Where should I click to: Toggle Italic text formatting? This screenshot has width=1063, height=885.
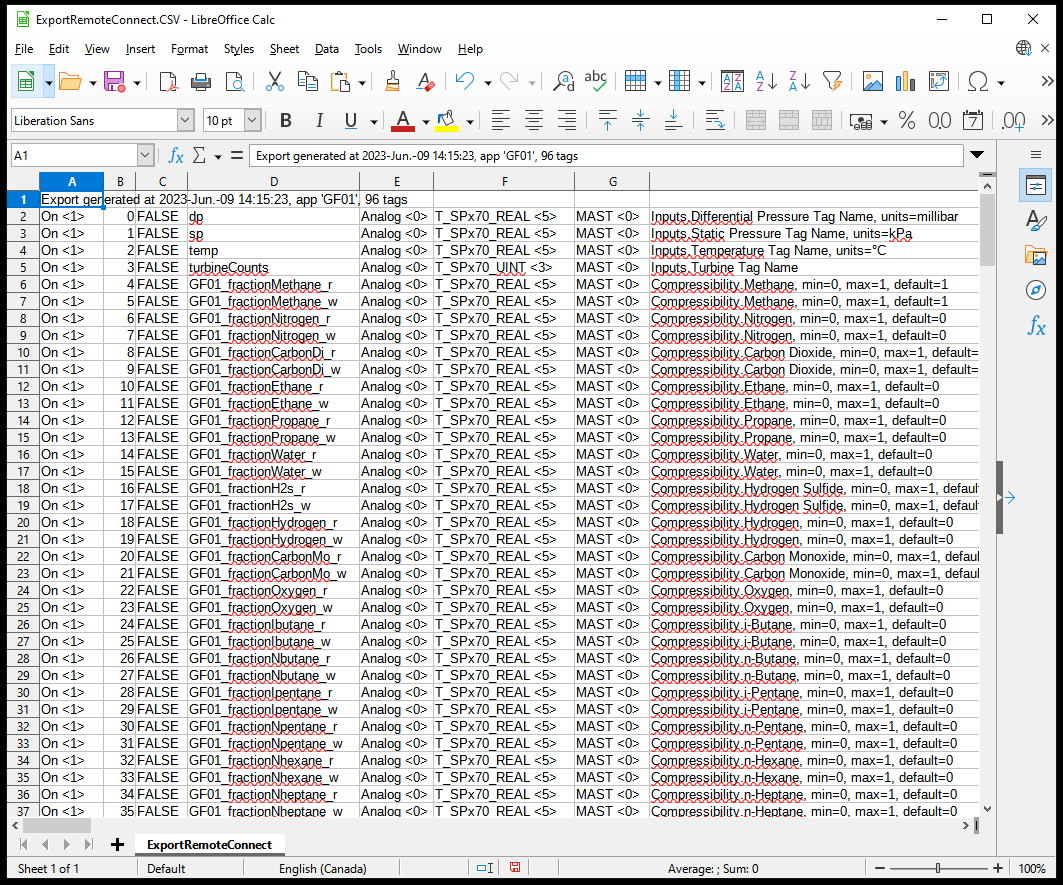pos(319,121)
